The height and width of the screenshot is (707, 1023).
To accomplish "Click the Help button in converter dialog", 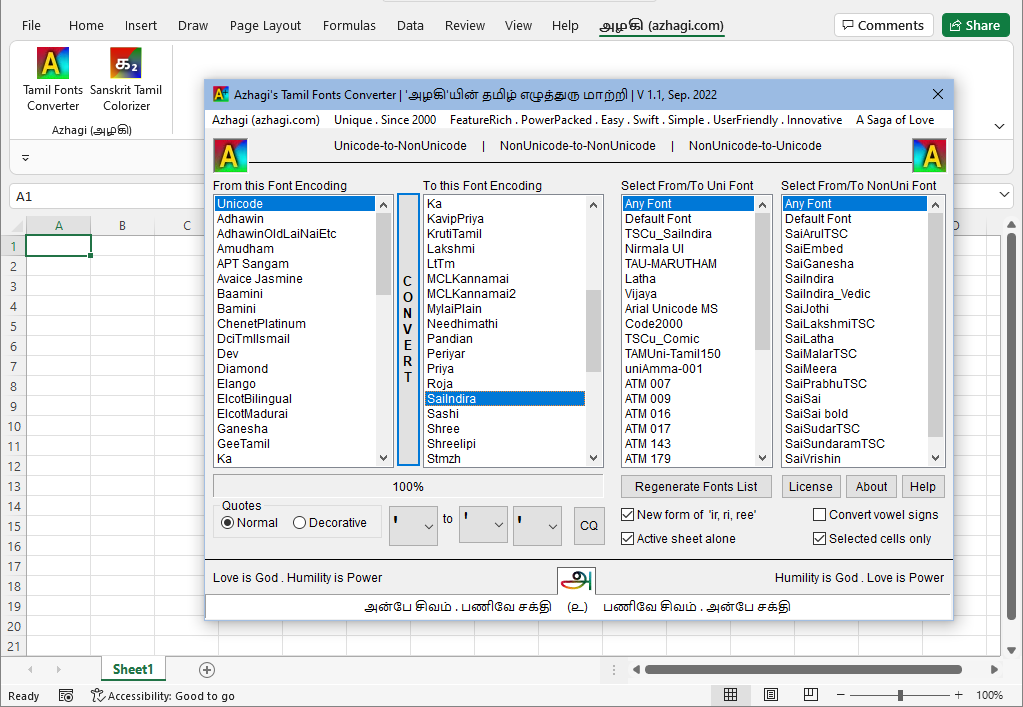I will (923, 487).
